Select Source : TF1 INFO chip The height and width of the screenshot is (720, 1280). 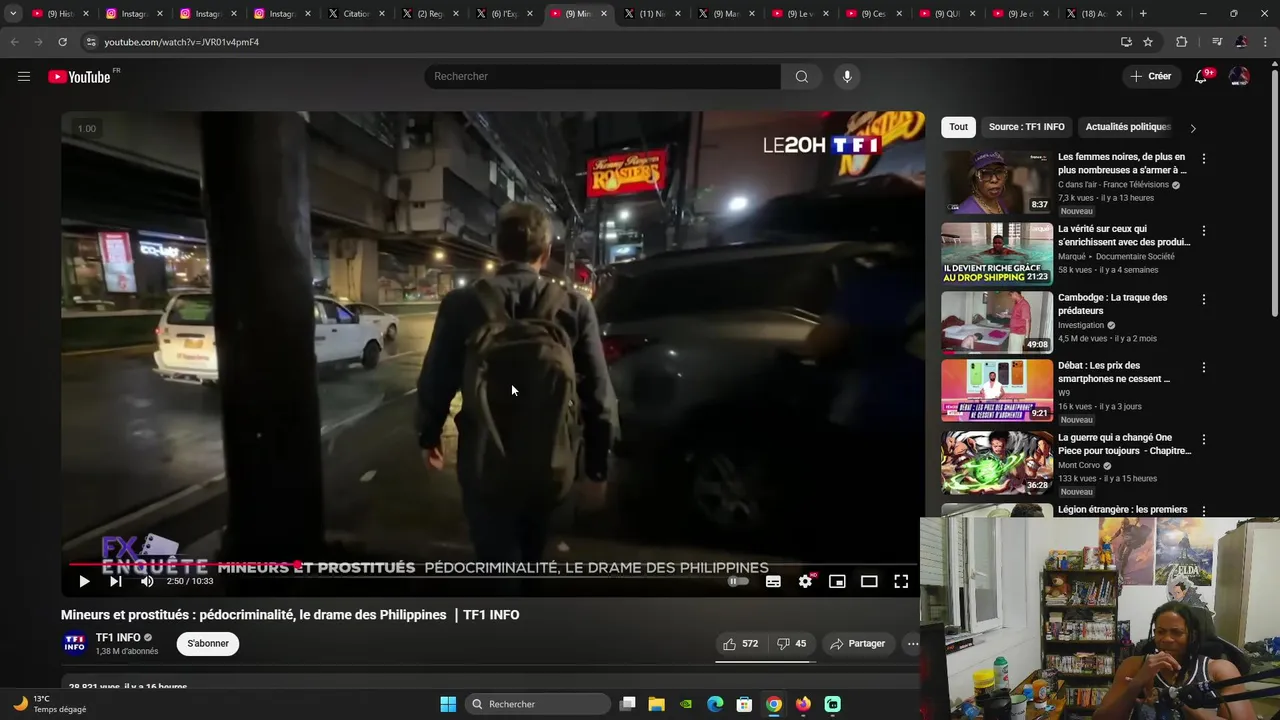1026,127
